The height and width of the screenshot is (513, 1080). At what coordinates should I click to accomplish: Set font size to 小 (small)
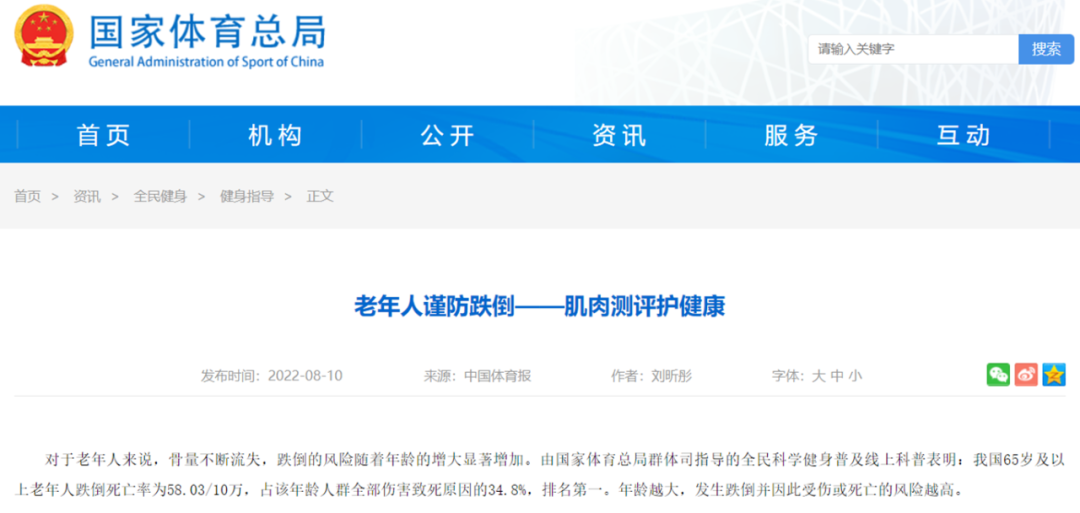(x=855, y=376)
